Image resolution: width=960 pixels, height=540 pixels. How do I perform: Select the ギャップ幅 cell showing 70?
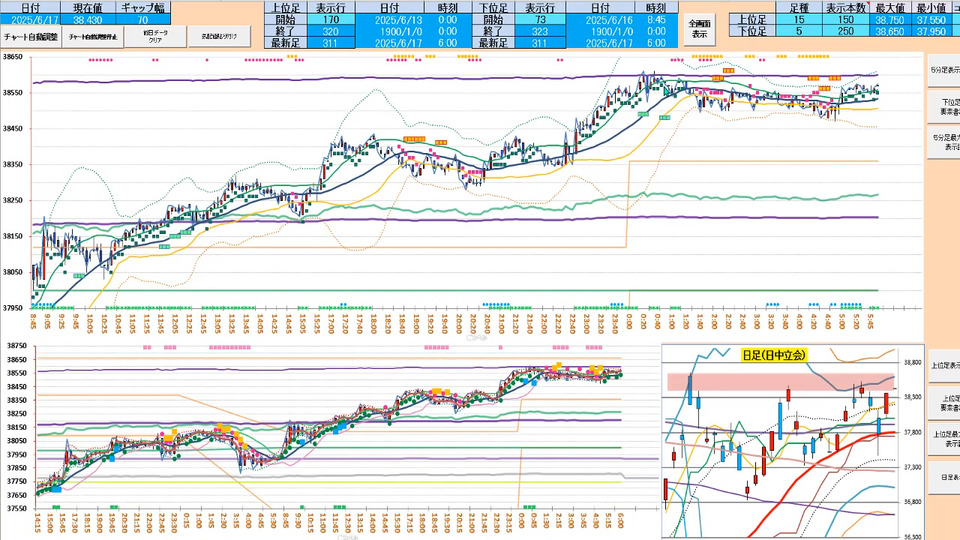pos(142,20)
